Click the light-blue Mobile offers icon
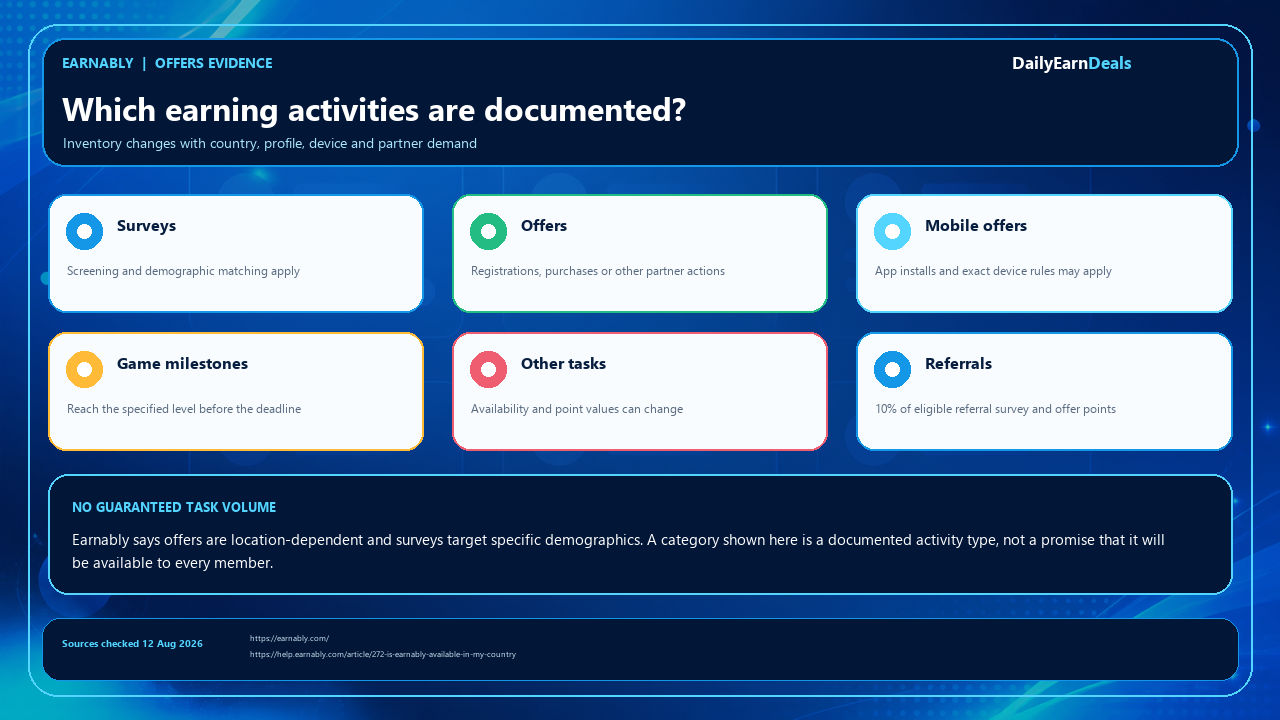The width and height of the screenshot is (1280, 720). [x=892, y=232]
